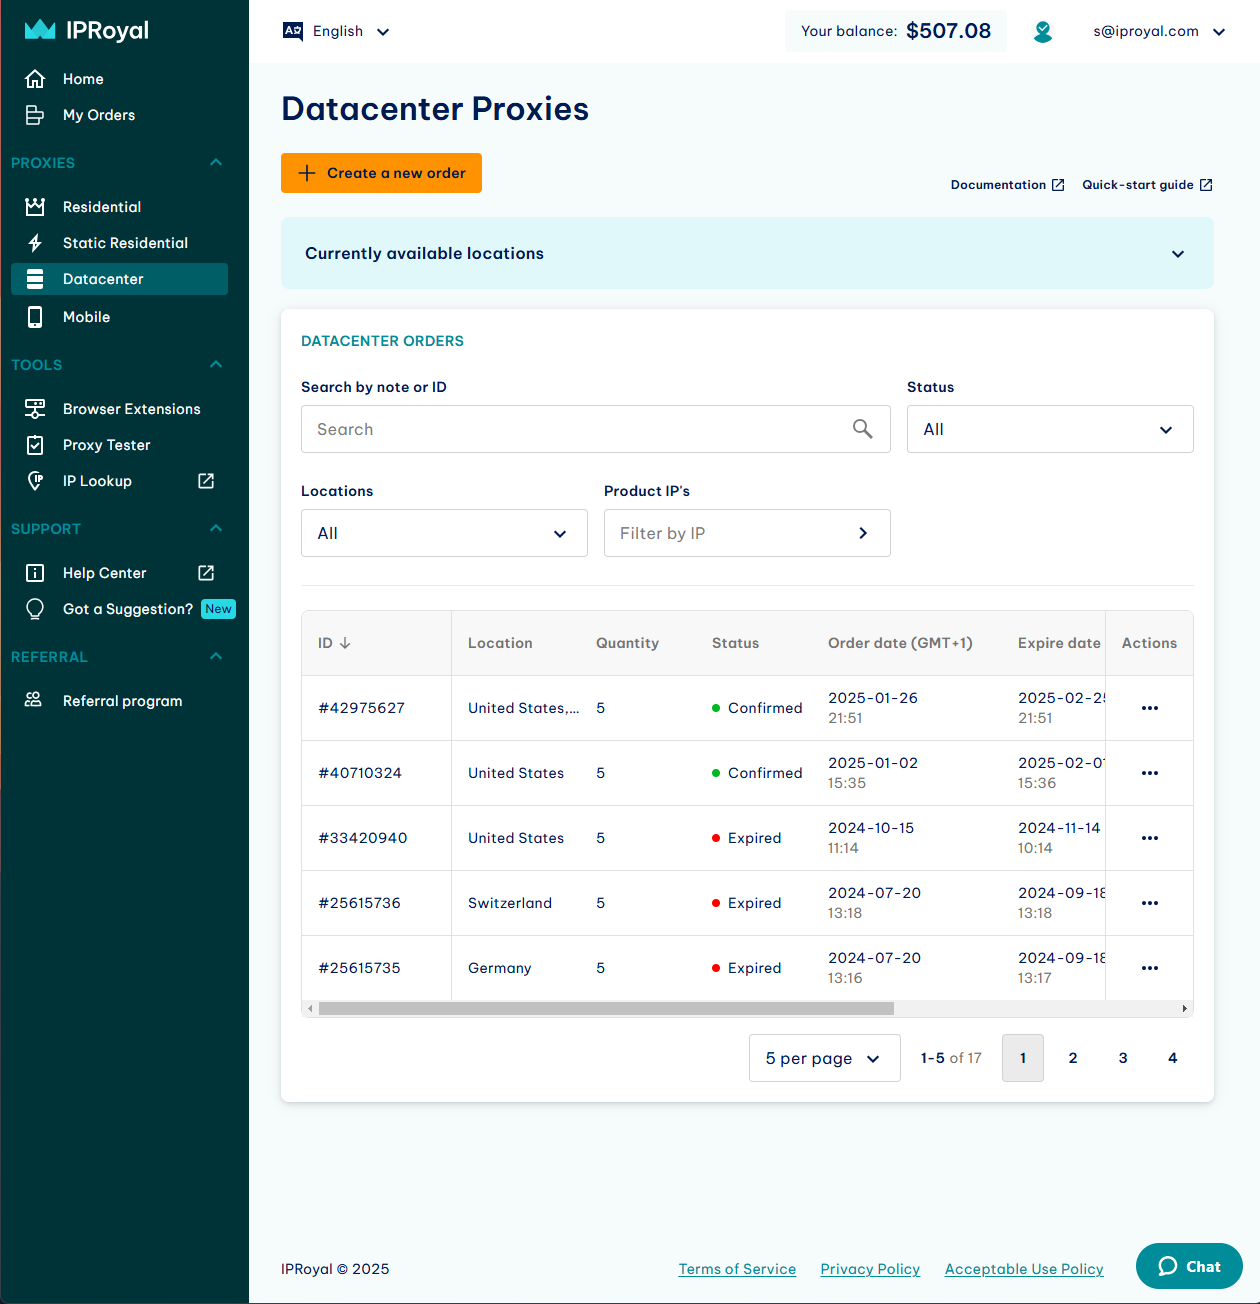
Task: Click the ID column sort arrow
Action: point(345,643)
